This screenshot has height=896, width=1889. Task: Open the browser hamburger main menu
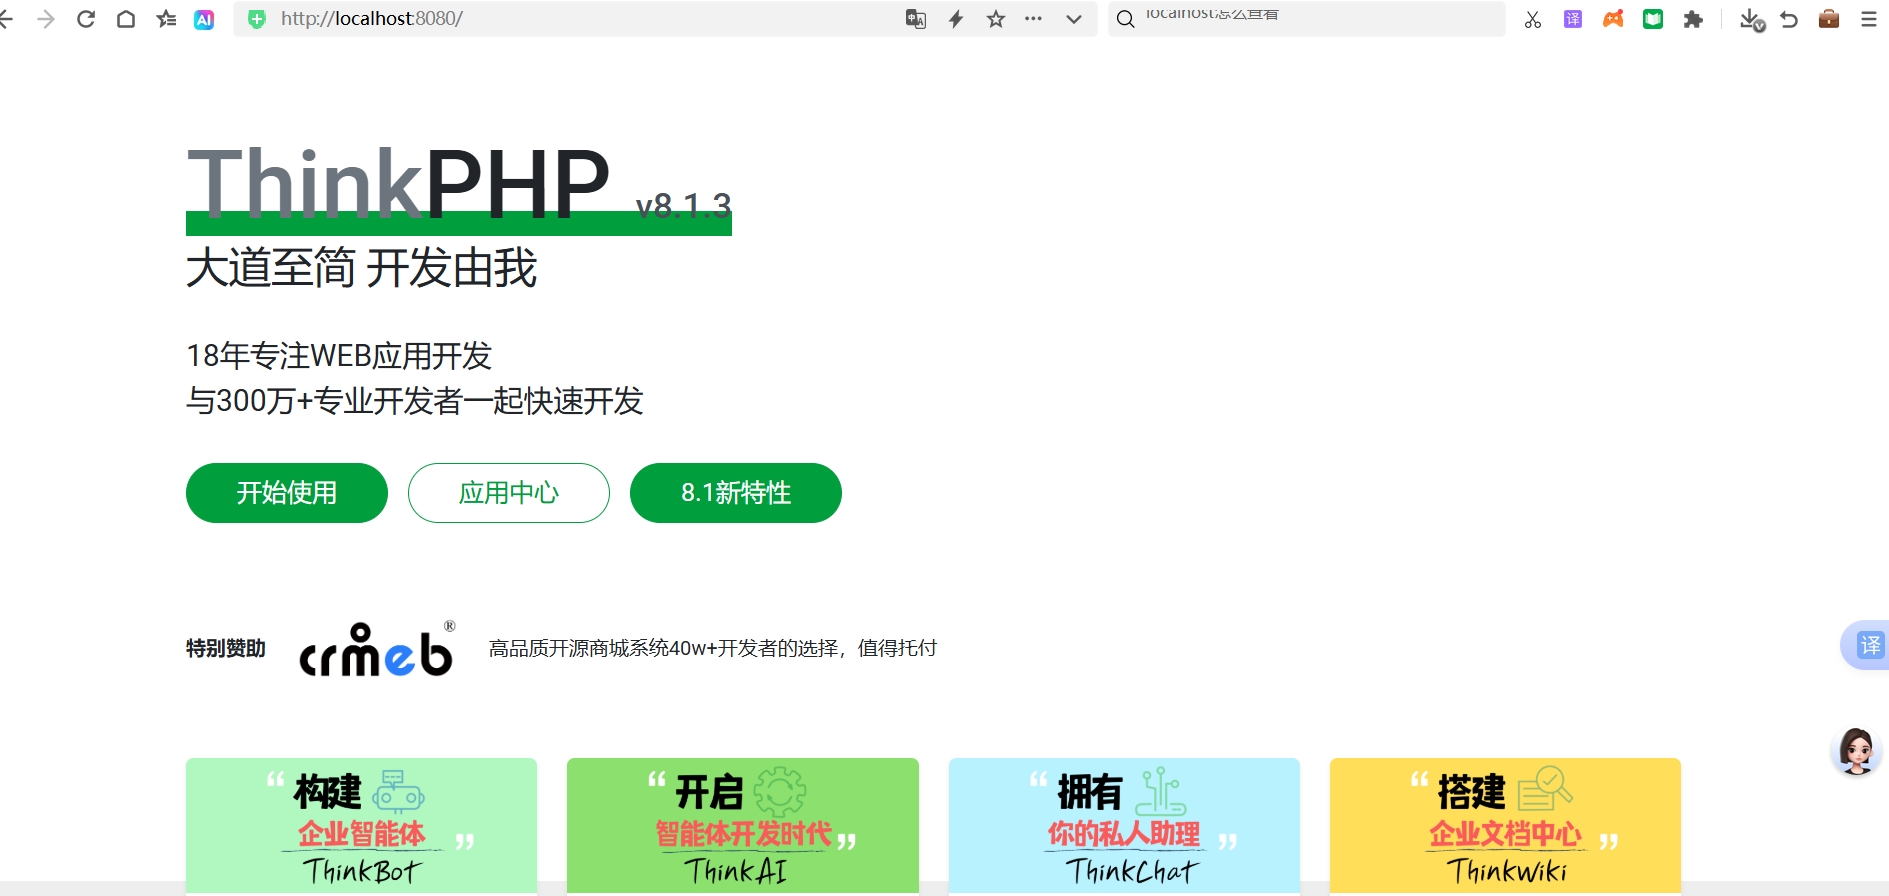pos(1869,19)
